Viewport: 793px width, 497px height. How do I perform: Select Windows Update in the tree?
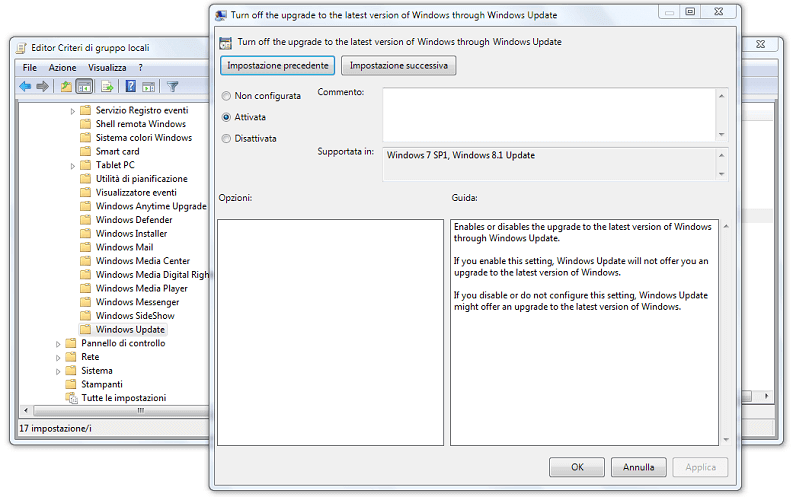[x=130, y=330]
